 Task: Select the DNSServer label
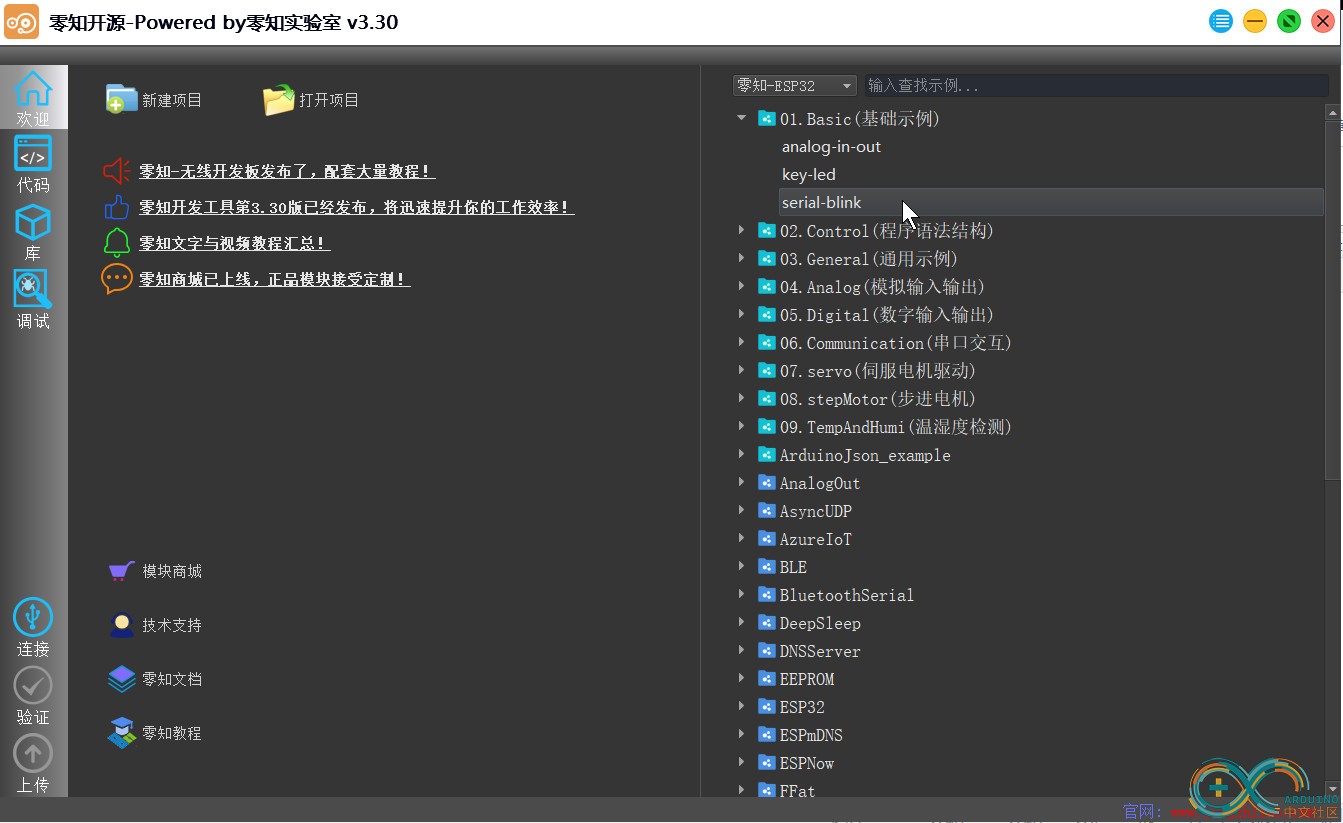pos(820,651)
